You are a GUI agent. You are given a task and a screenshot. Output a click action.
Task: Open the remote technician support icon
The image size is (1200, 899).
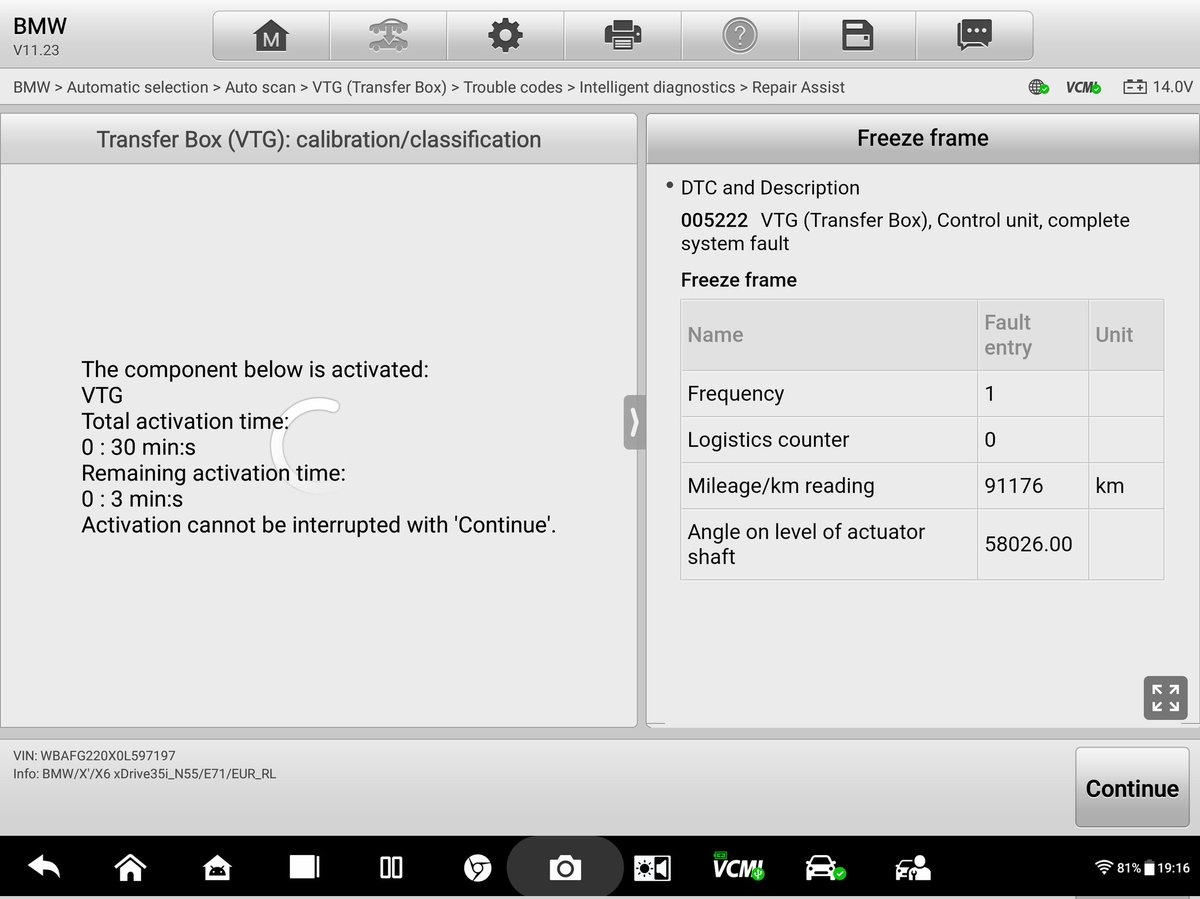click(x=912, y=867)
